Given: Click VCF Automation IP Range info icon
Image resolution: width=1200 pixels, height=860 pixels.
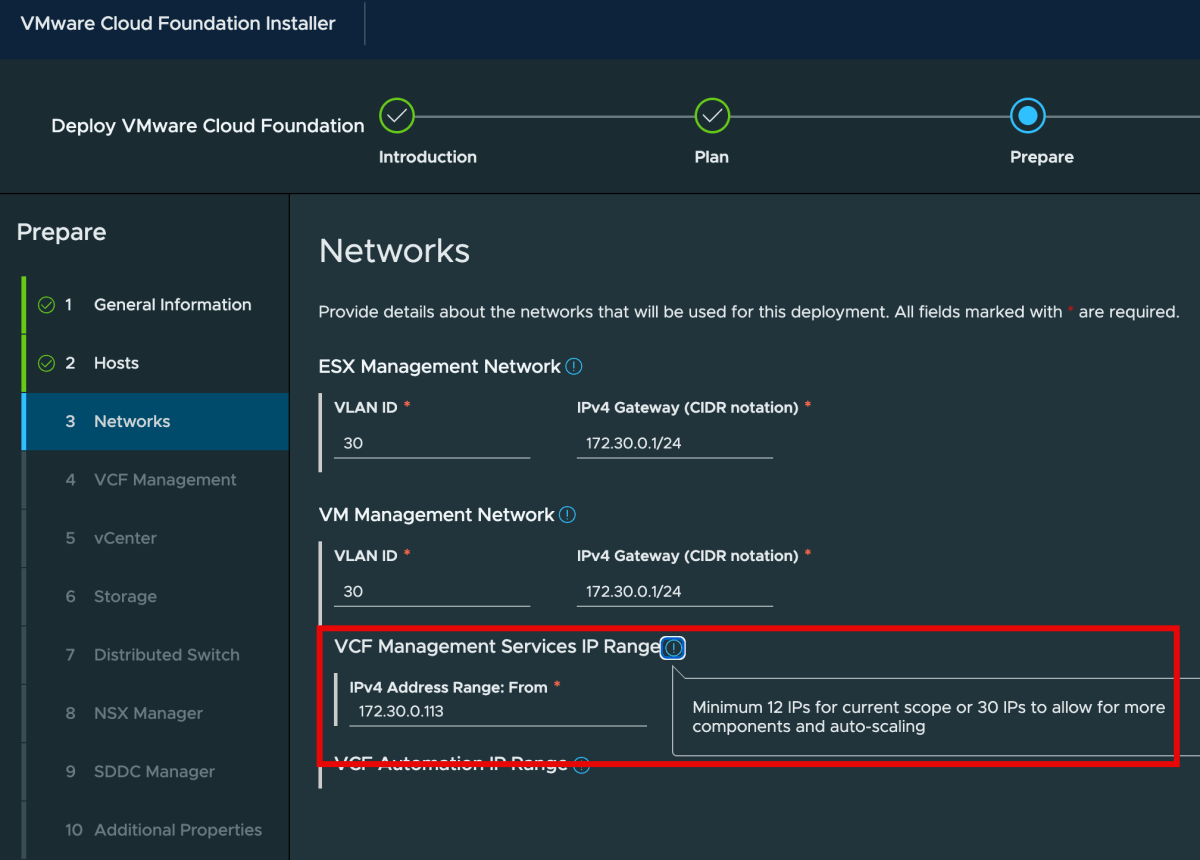Looking at the screenshot, I should pos(581,765).
